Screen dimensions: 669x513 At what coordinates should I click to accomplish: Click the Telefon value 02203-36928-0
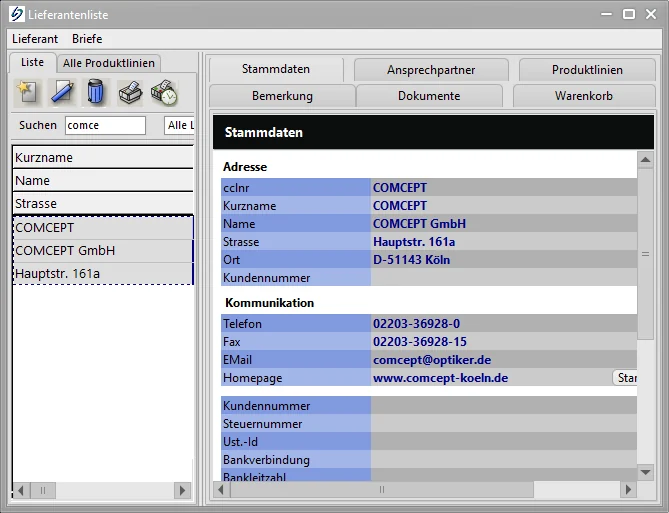pyautogui.click(x=416, y=324)
